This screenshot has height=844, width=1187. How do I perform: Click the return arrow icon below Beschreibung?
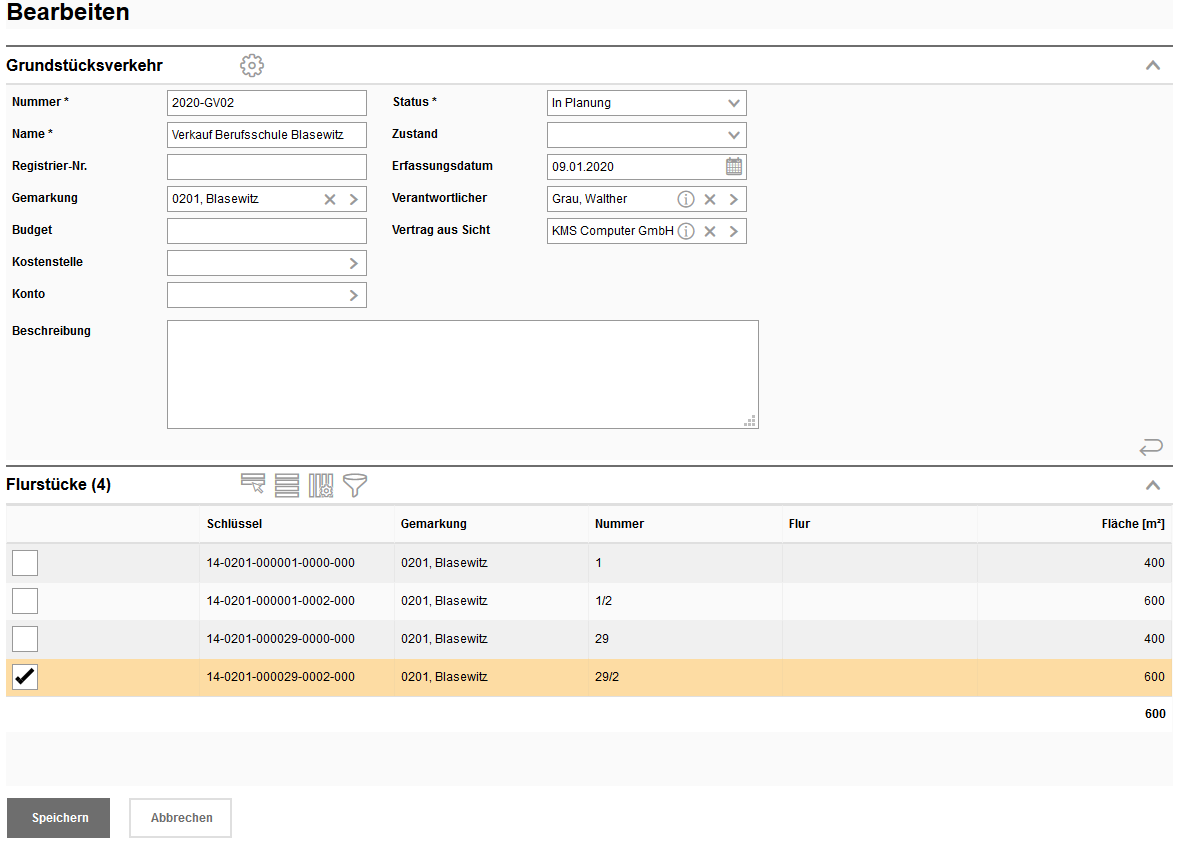point(1151,446)
